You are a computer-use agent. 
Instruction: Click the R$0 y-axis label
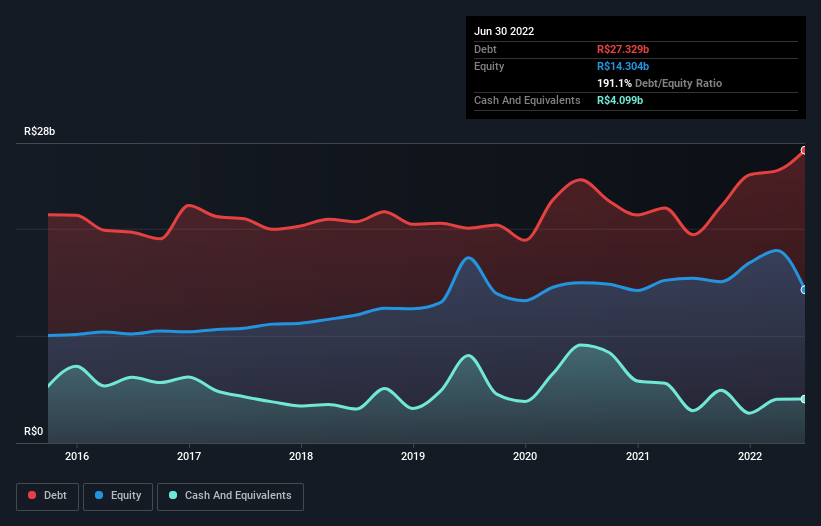coord(34,431)
